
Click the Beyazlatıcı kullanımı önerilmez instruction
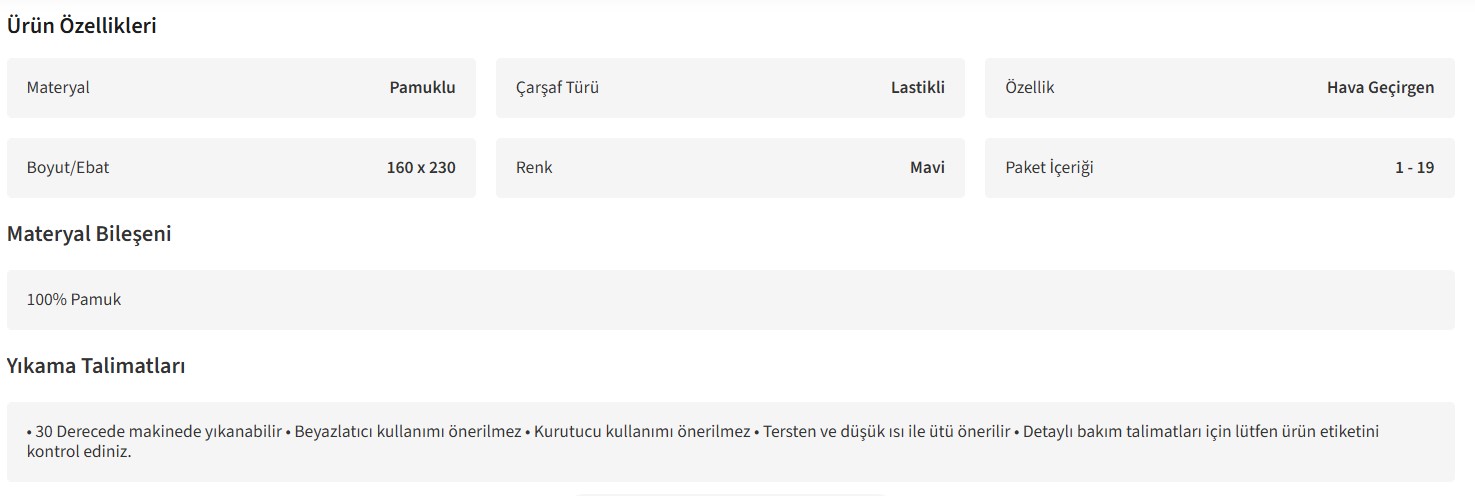(407, 432)
